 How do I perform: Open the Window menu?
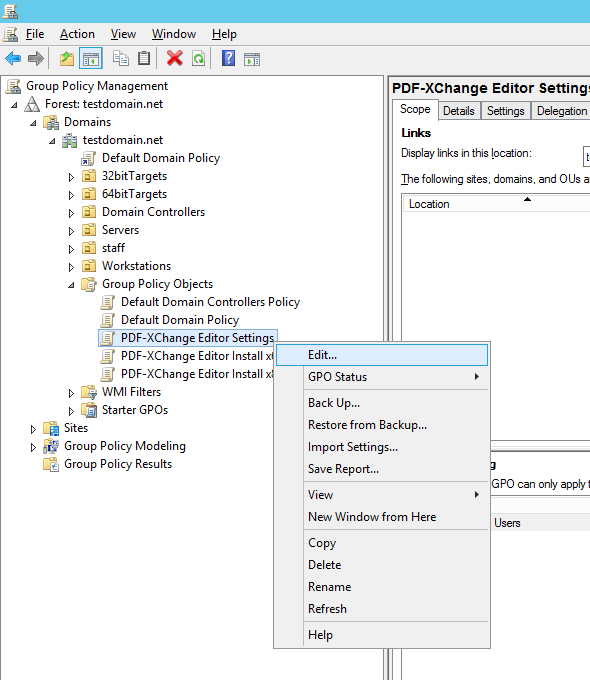[174, 34]
